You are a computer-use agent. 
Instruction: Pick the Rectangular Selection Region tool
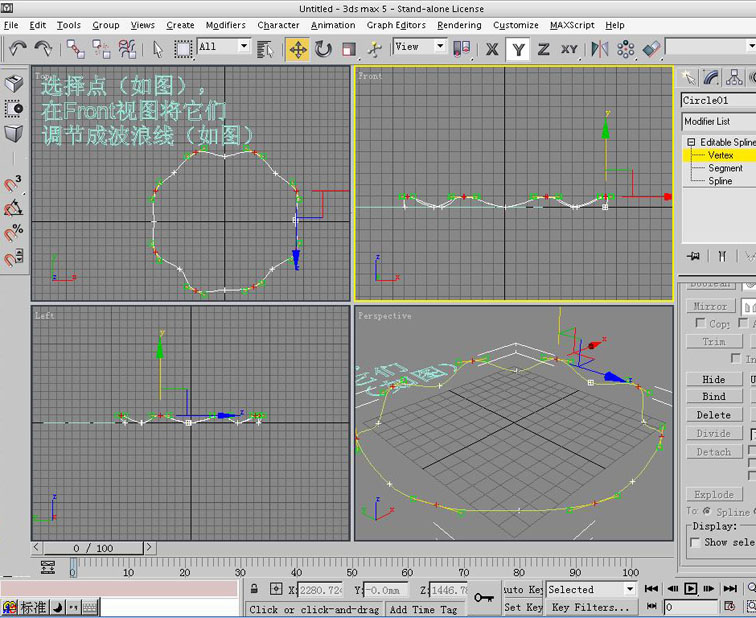(183, 49)
